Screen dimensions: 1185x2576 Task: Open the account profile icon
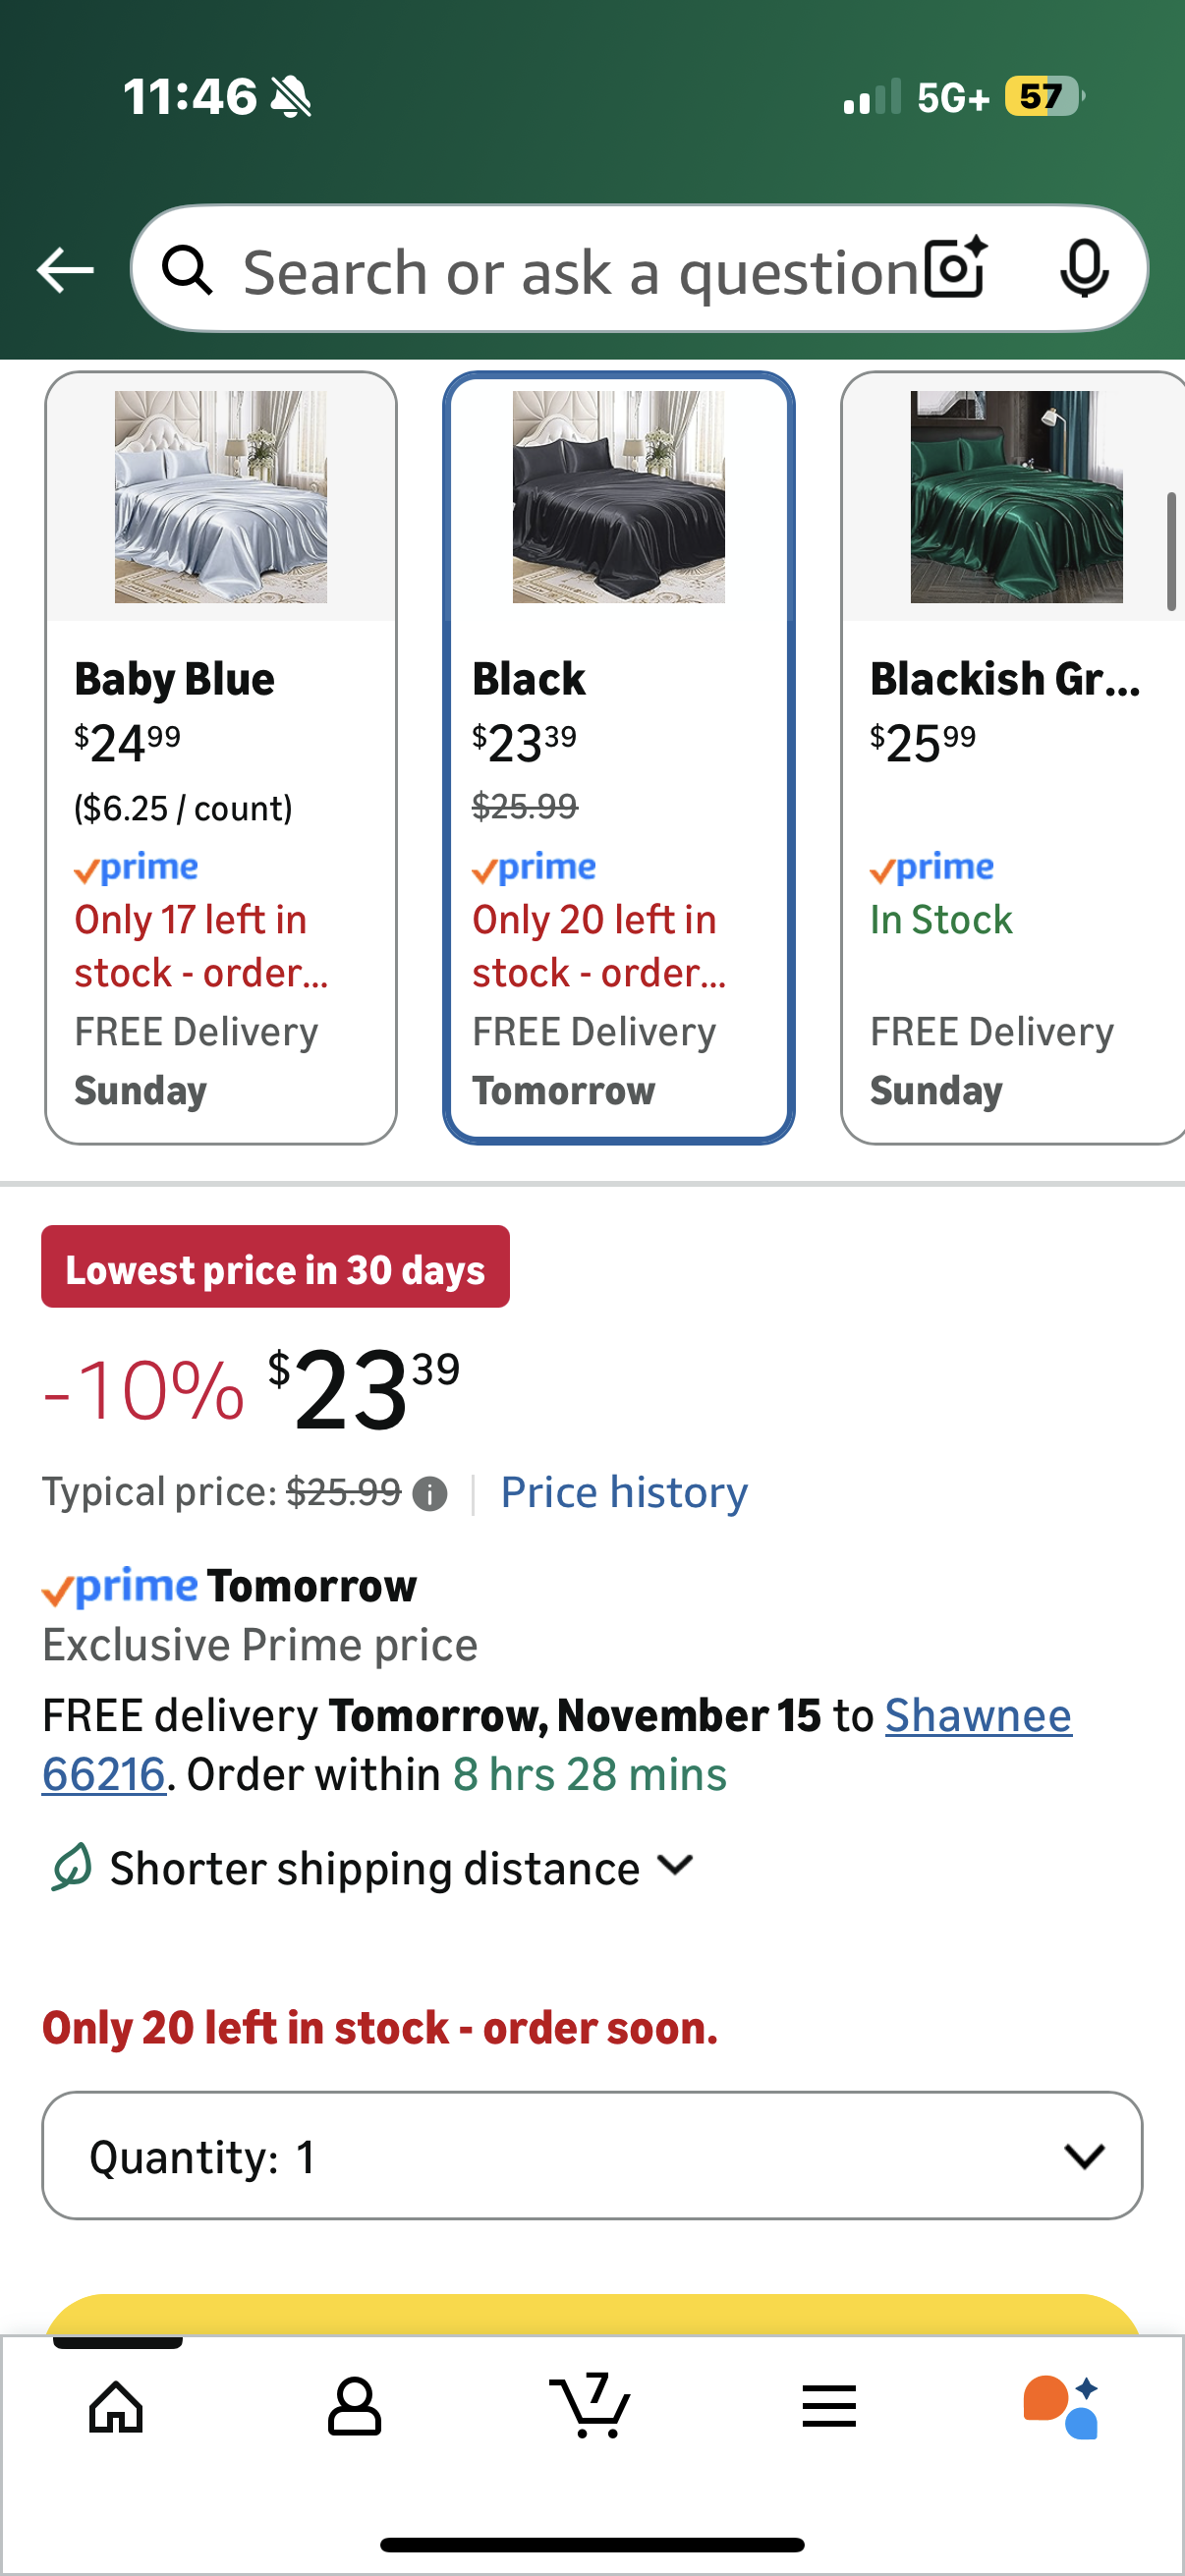click(354, 2406)
